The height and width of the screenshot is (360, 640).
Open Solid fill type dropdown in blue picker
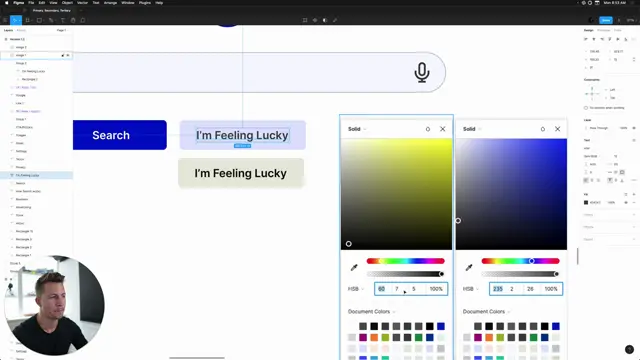coord(472,129)
